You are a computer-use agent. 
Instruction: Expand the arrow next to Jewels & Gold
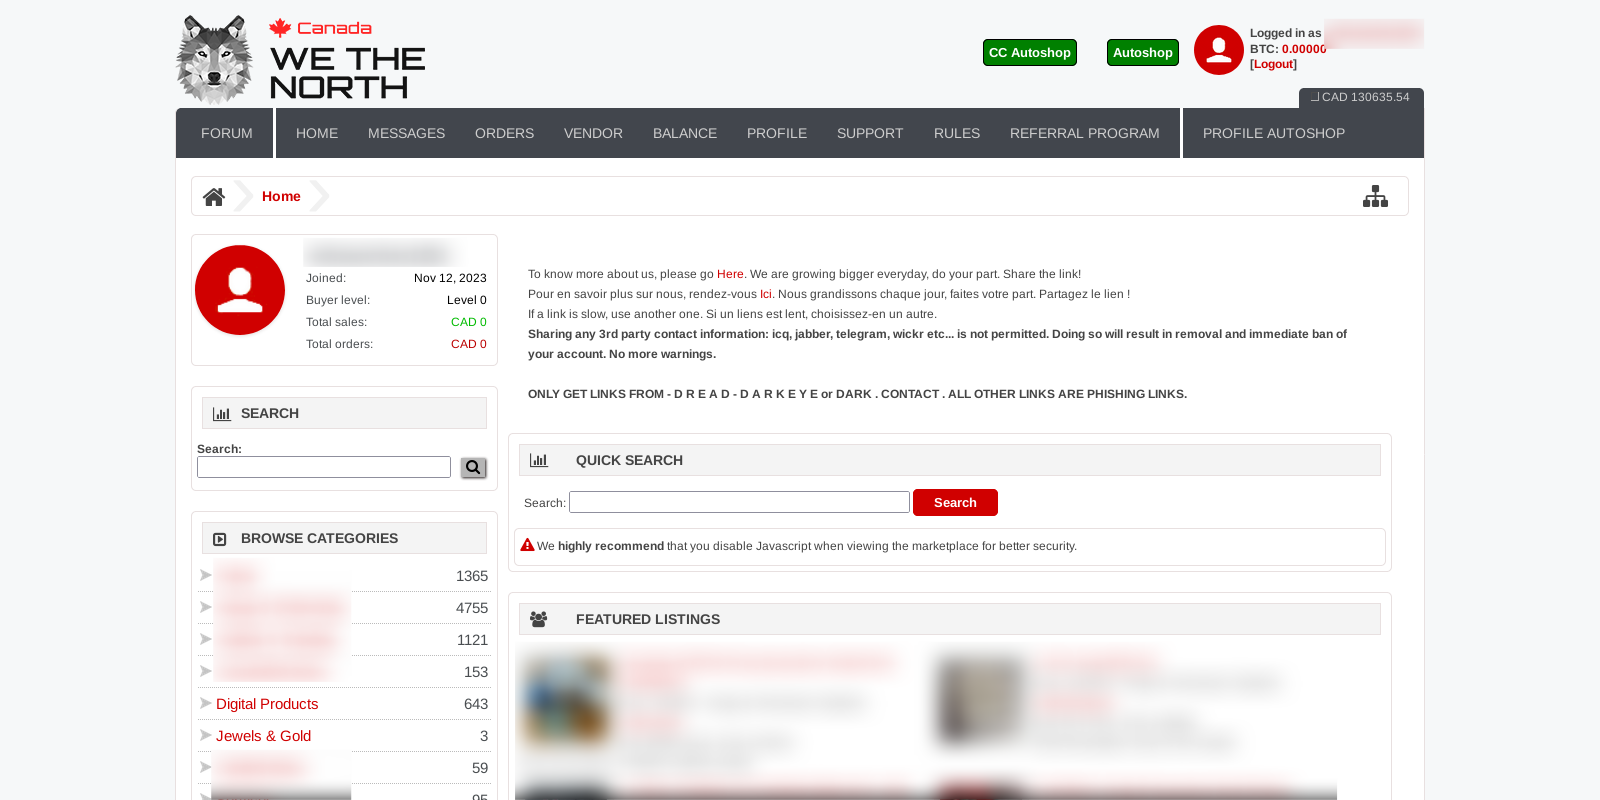[205, 735]
